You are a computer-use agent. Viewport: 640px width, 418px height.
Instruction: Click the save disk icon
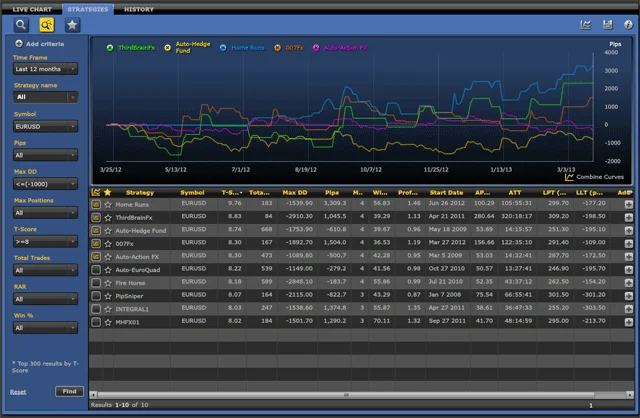(608, 25)
